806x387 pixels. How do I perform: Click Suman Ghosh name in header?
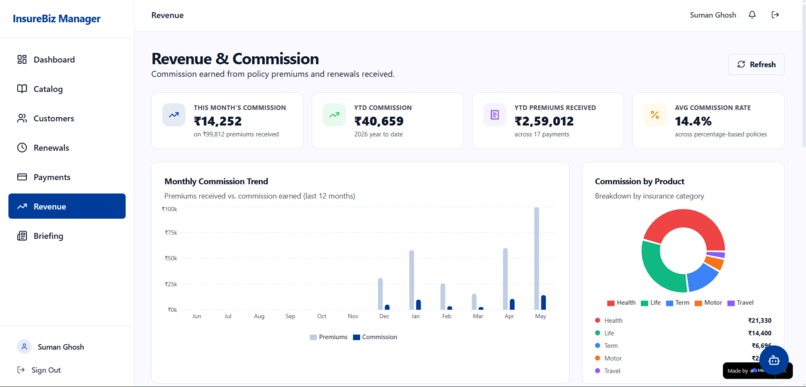tap(713, 15)
